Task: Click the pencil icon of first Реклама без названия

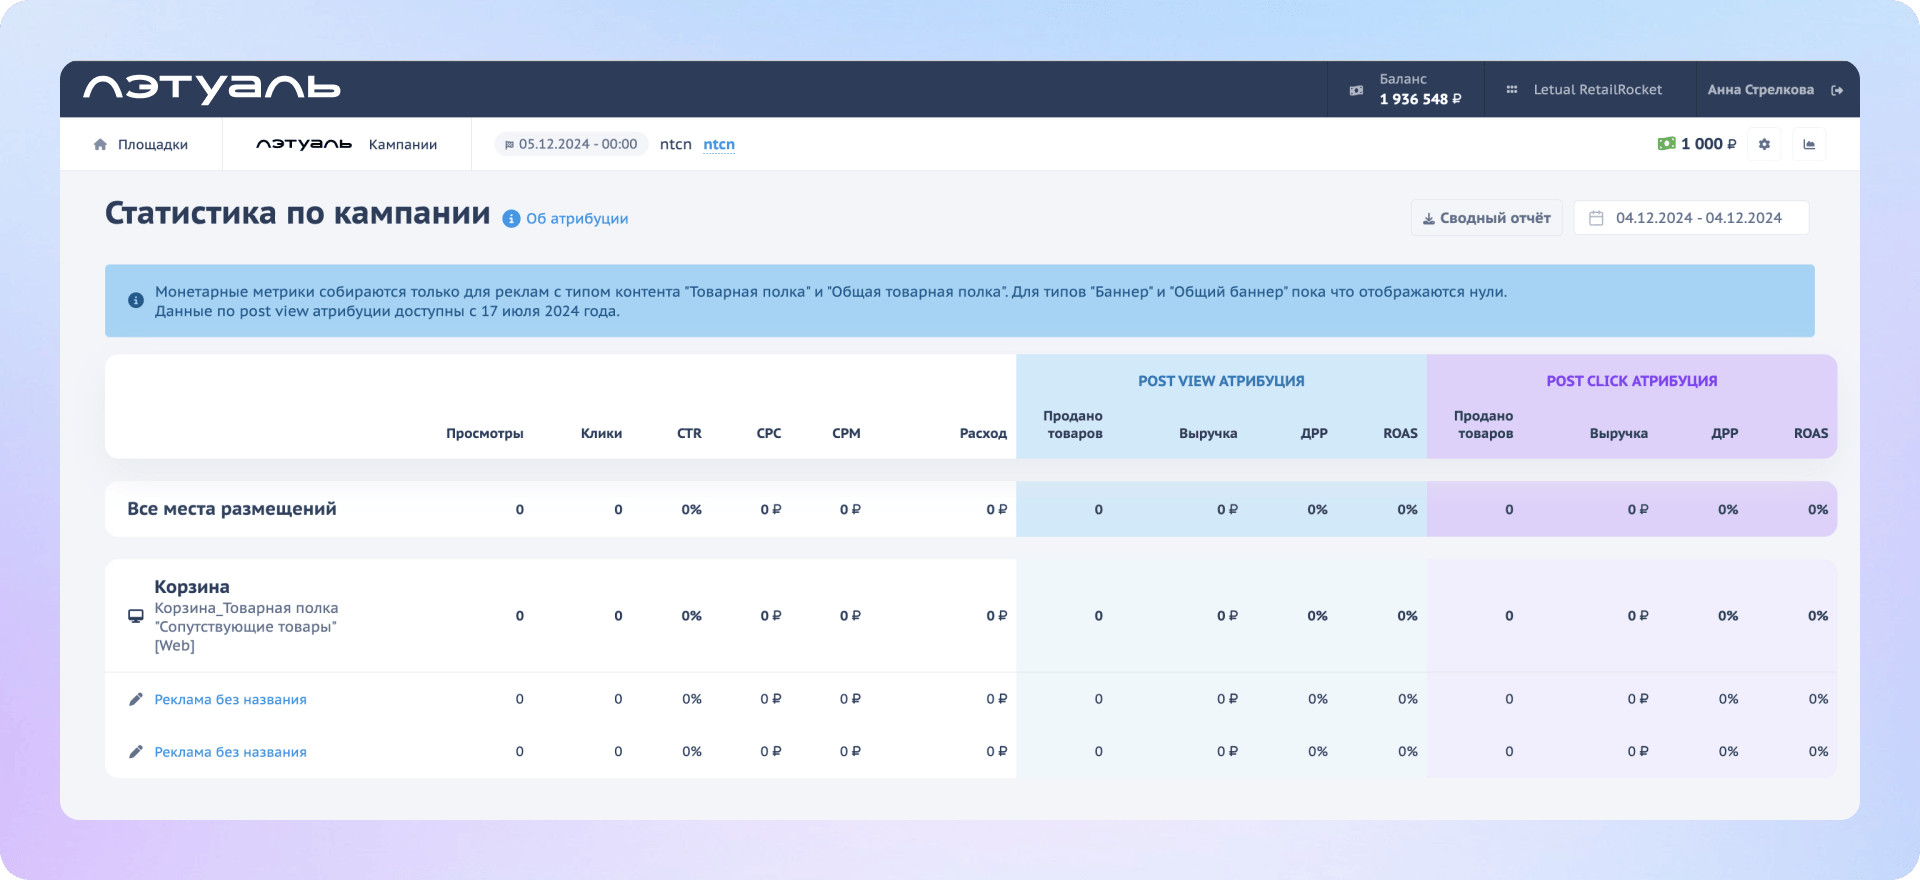Action: (136, 699)
